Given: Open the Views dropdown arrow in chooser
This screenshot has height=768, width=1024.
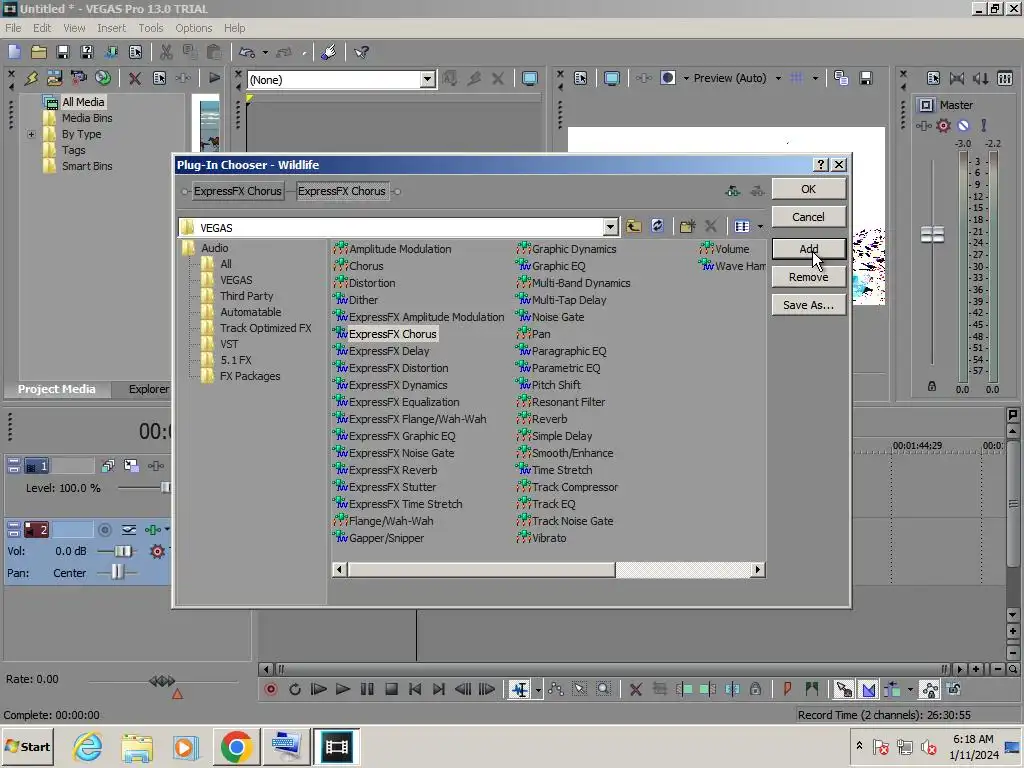Looking at the screenshot, I should (x=760, y=227).
